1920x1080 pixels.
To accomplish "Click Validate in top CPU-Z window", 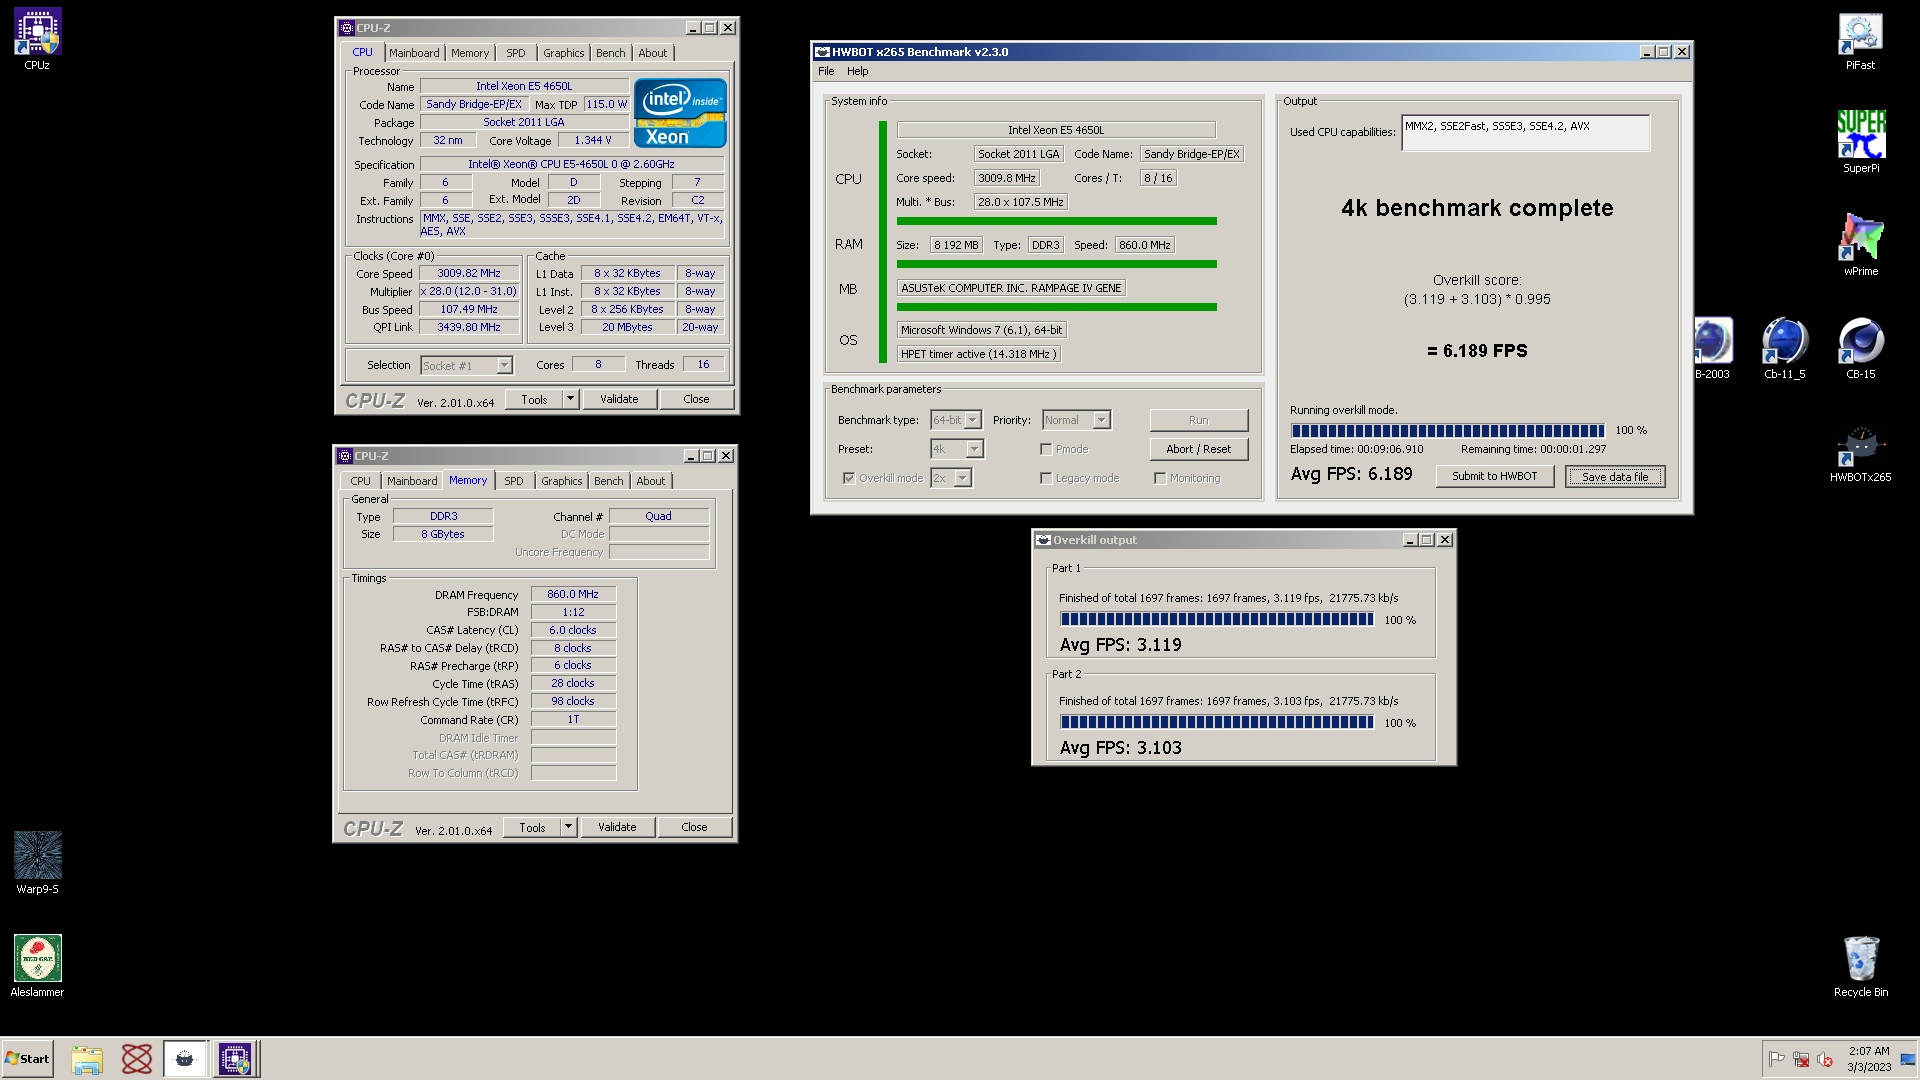I will click(x=619, y=399).
